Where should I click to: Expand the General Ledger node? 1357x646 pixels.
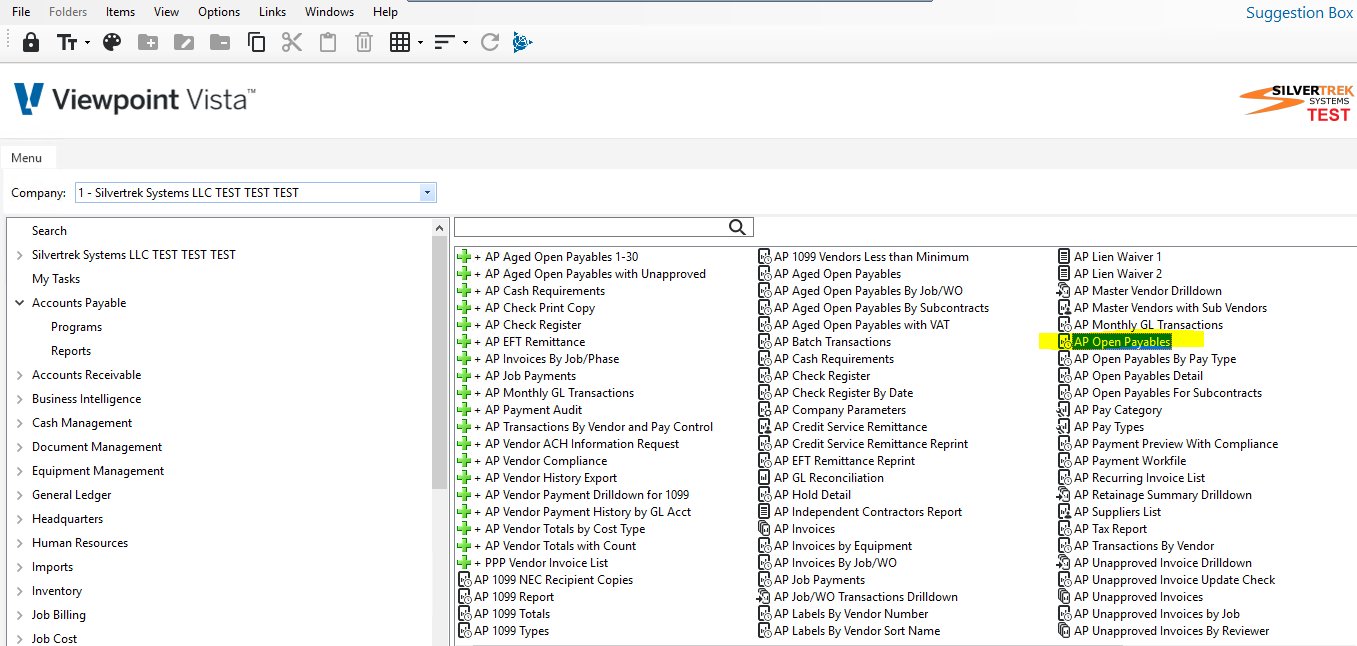tap(19, 495)
